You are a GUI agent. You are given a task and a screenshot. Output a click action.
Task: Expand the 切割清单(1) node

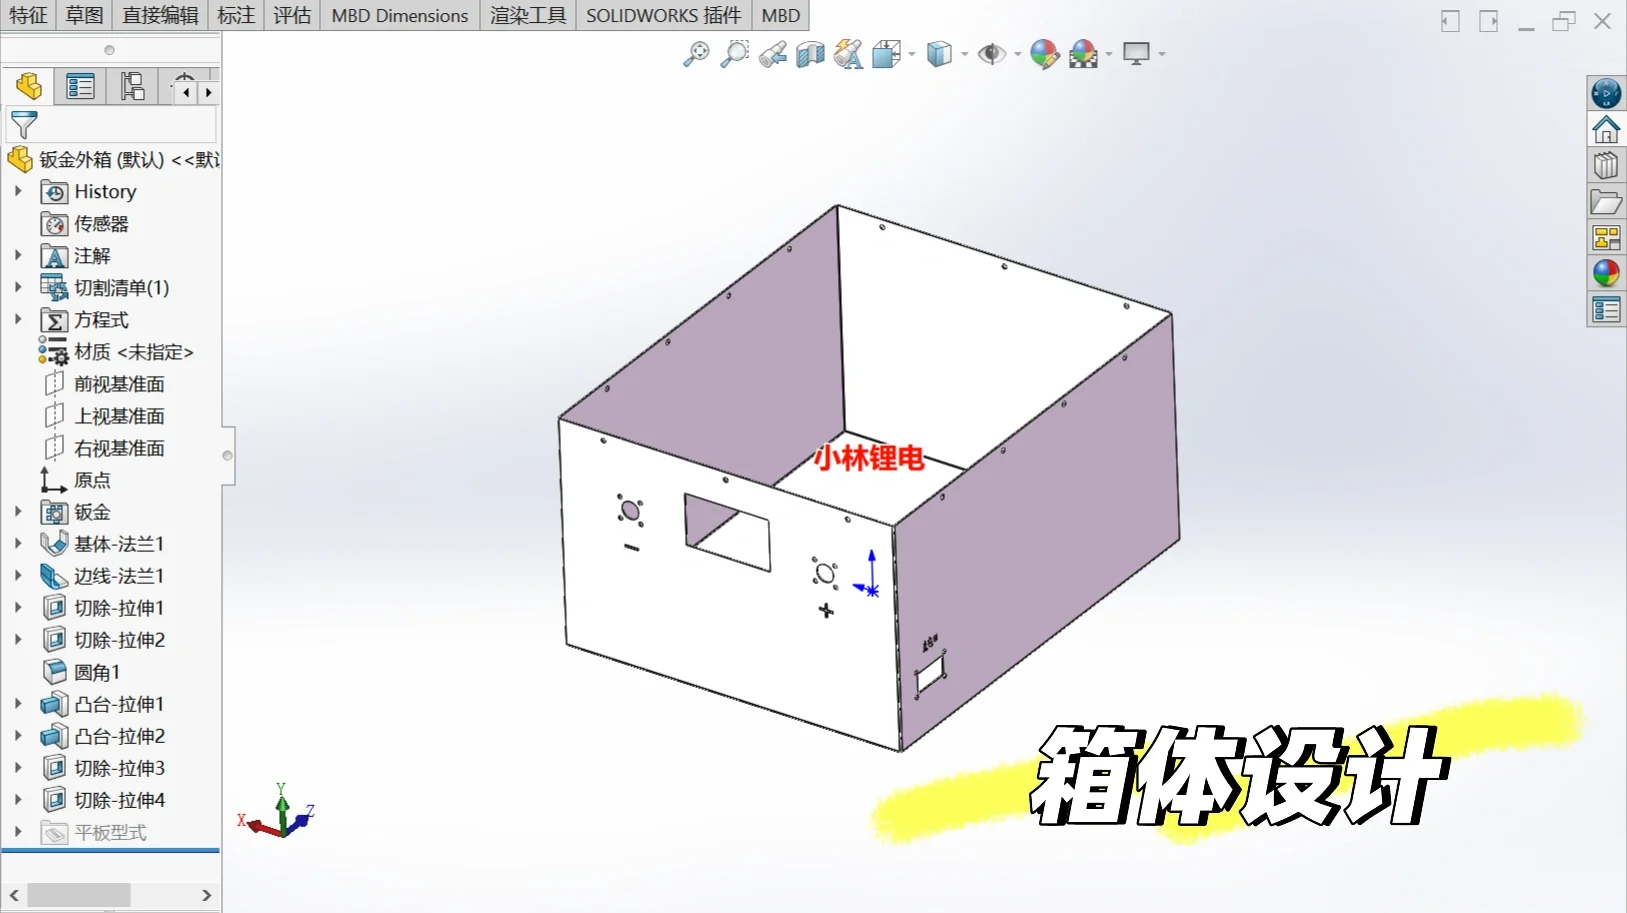click(x=18, y=287)
